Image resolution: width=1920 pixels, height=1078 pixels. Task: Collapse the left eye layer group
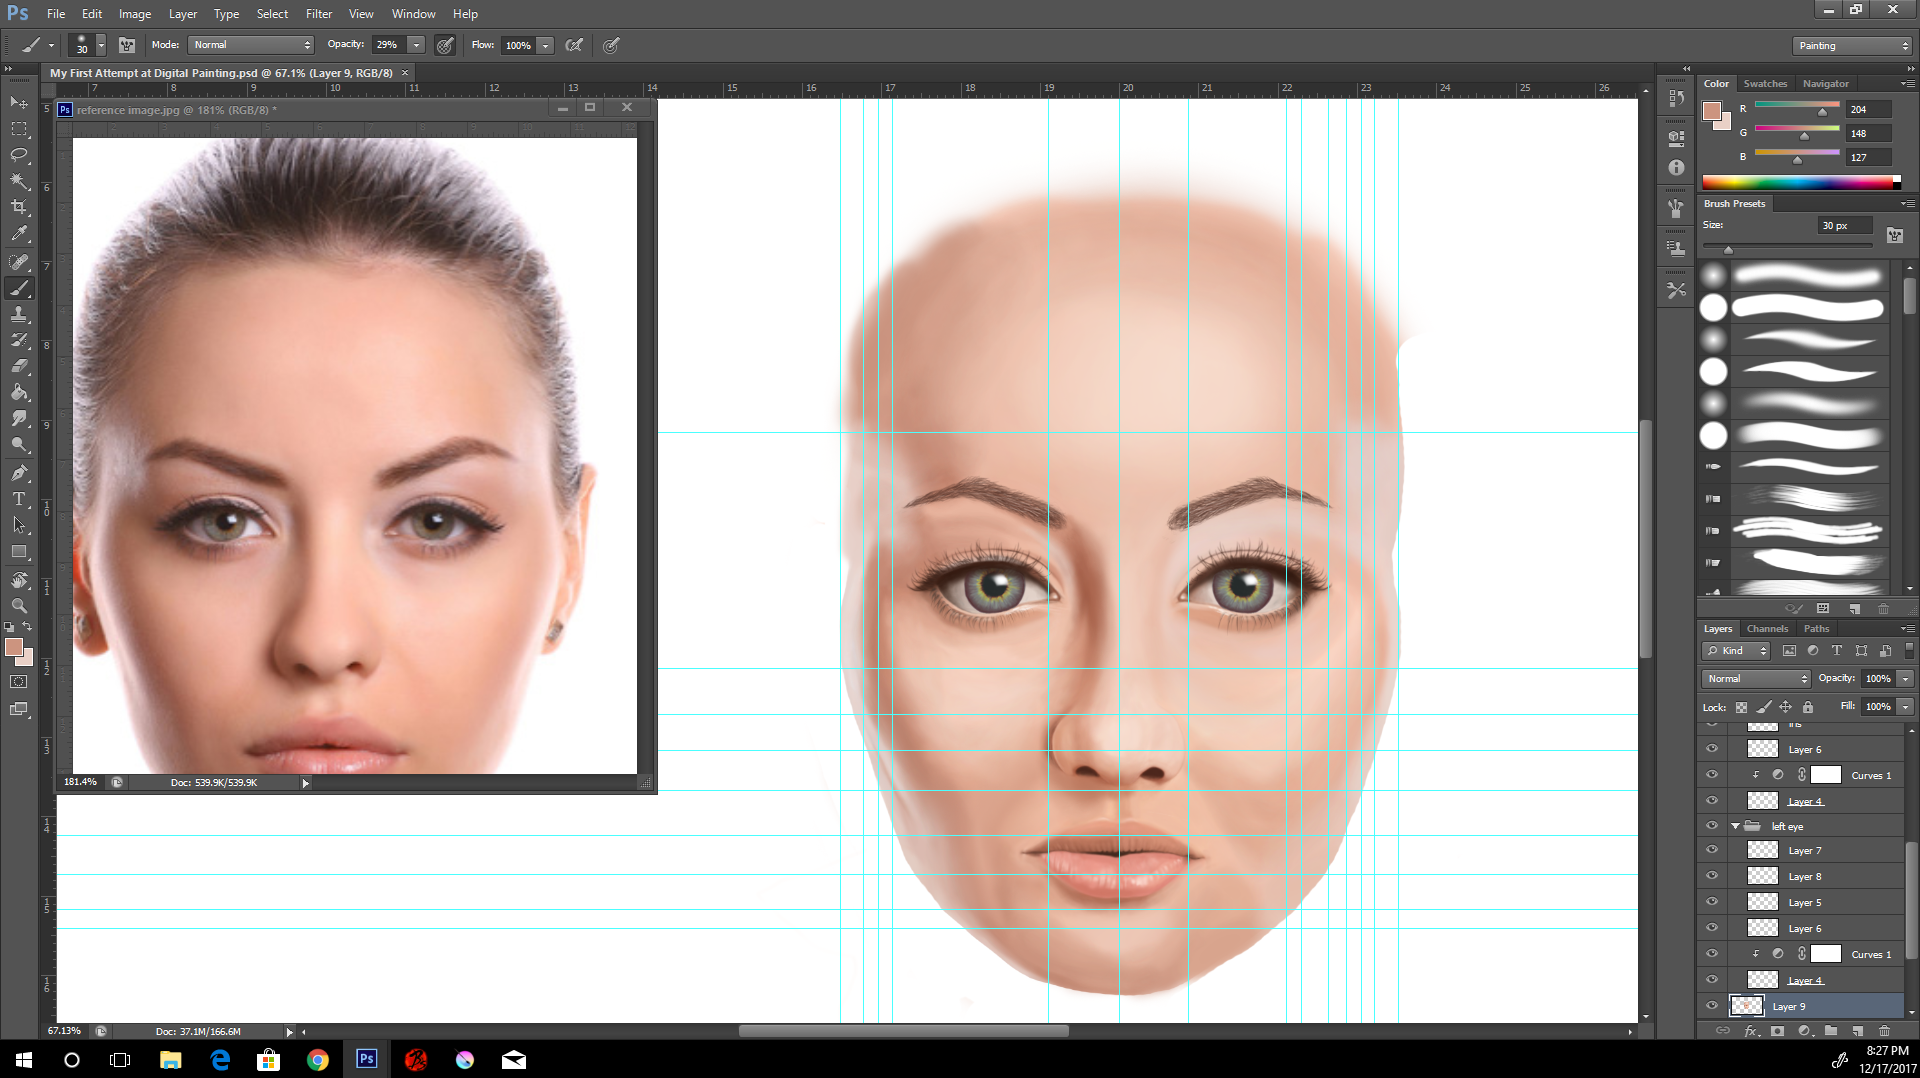click(x=1735, y=826)
